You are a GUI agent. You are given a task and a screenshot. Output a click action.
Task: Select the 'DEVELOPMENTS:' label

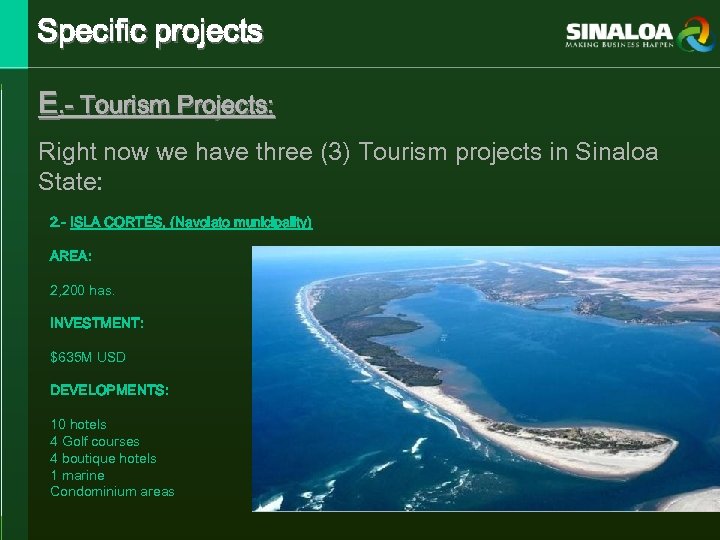[109, 390]
